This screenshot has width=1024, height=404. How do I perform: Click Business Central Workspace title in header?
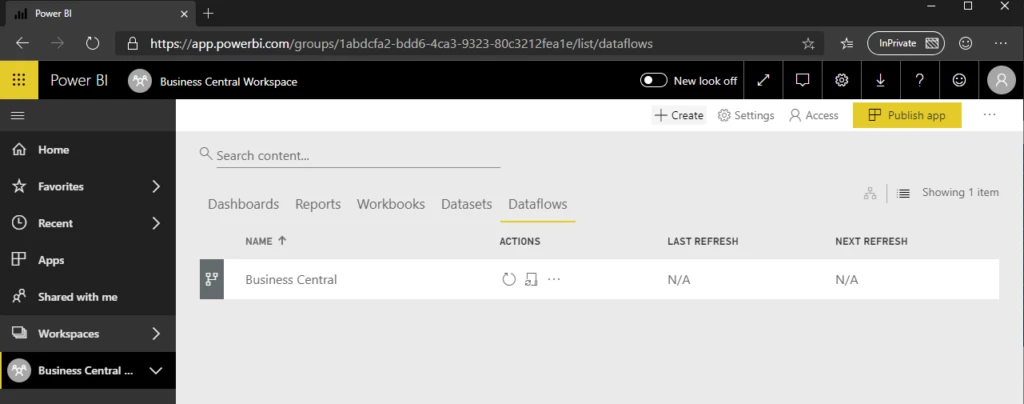229,82
